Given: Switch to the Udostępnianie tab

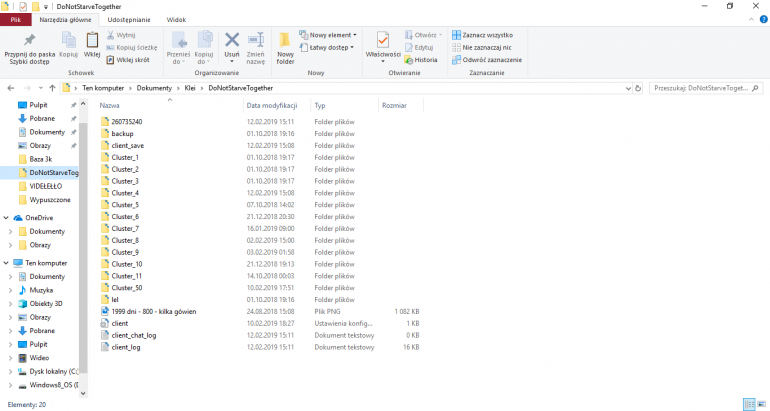Looking at the screenshot, I should (129, 20).
